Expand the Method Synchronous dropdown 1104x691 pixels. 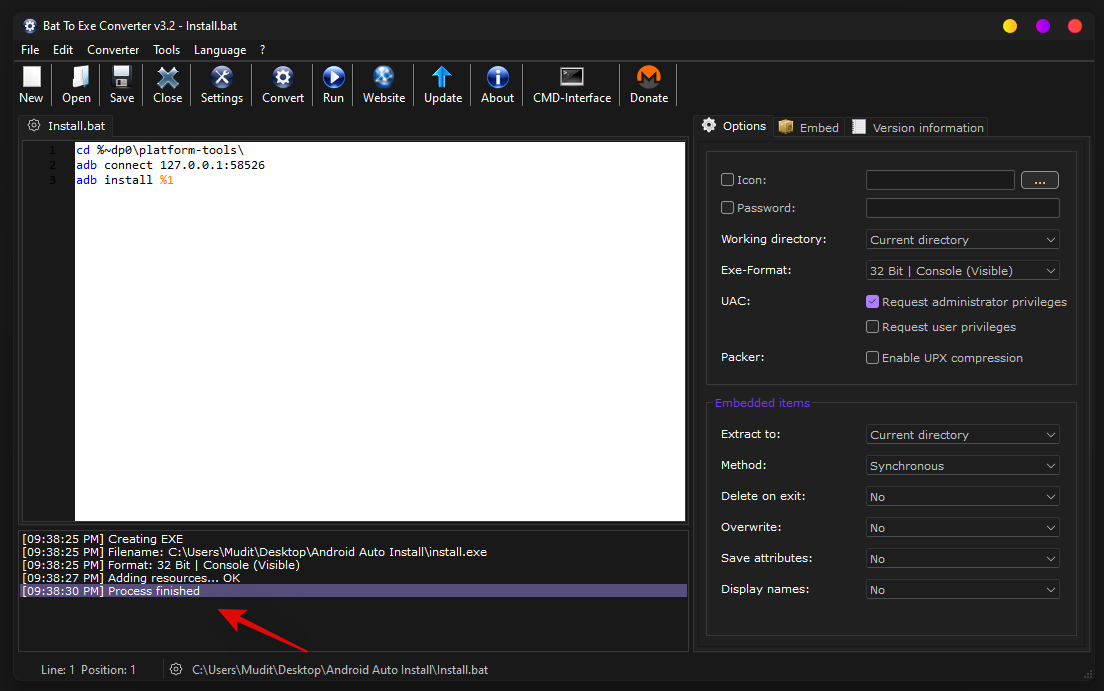tap(962, 466)
